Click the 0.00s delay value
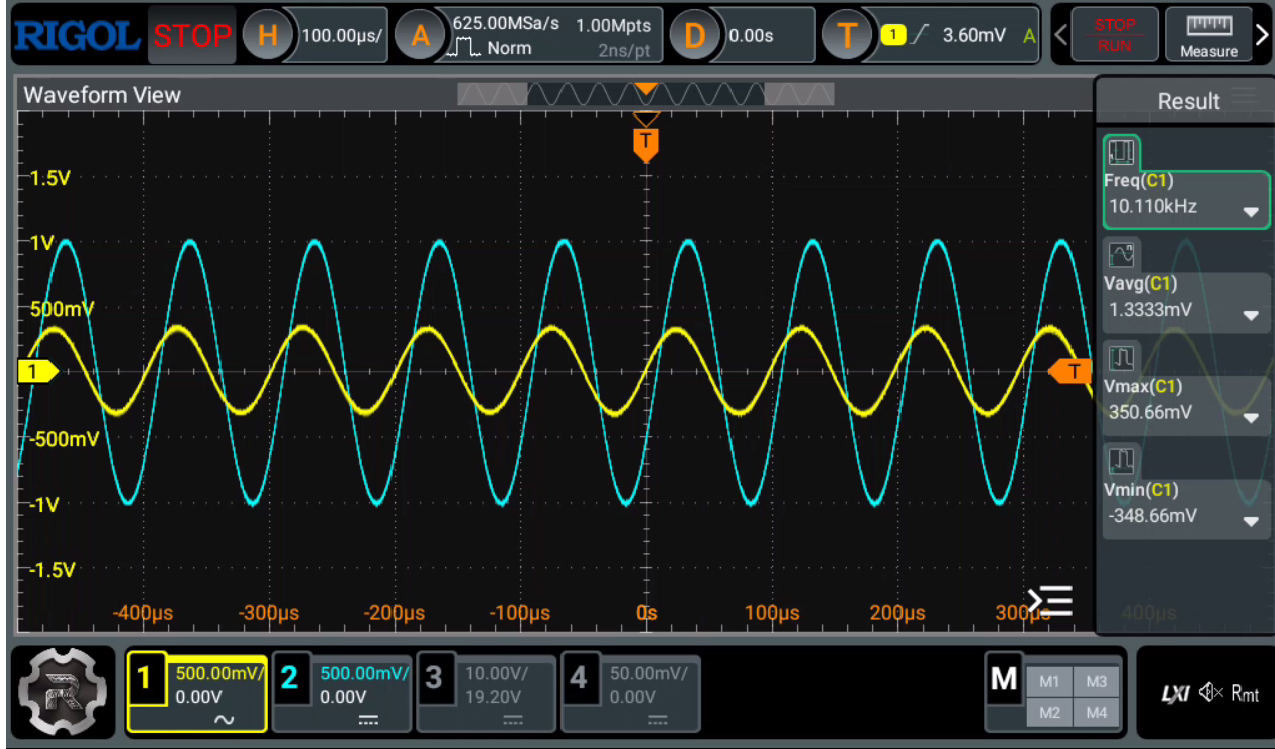 750,36
